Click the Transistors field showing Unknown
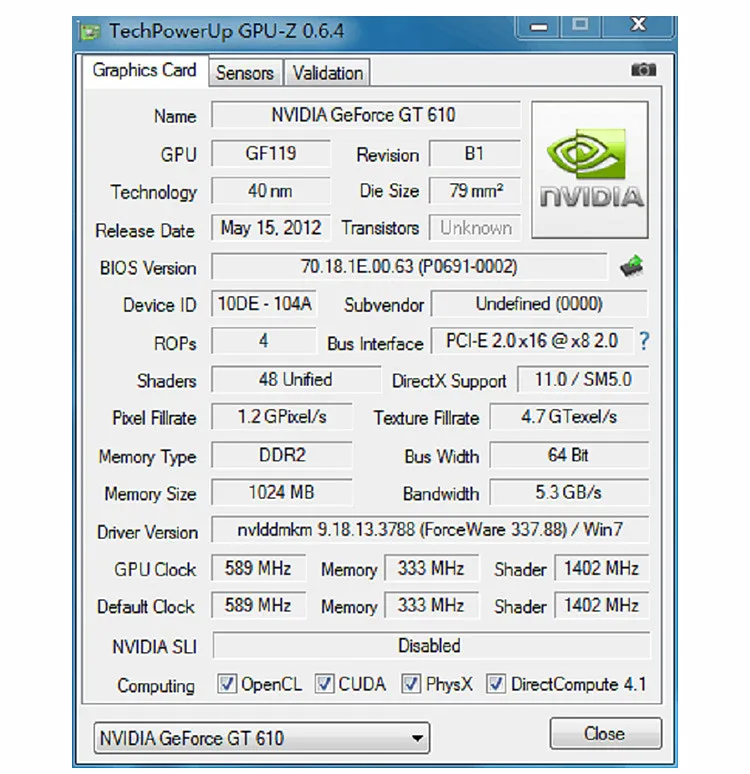The image size is (750, 774). coord(474,228)
